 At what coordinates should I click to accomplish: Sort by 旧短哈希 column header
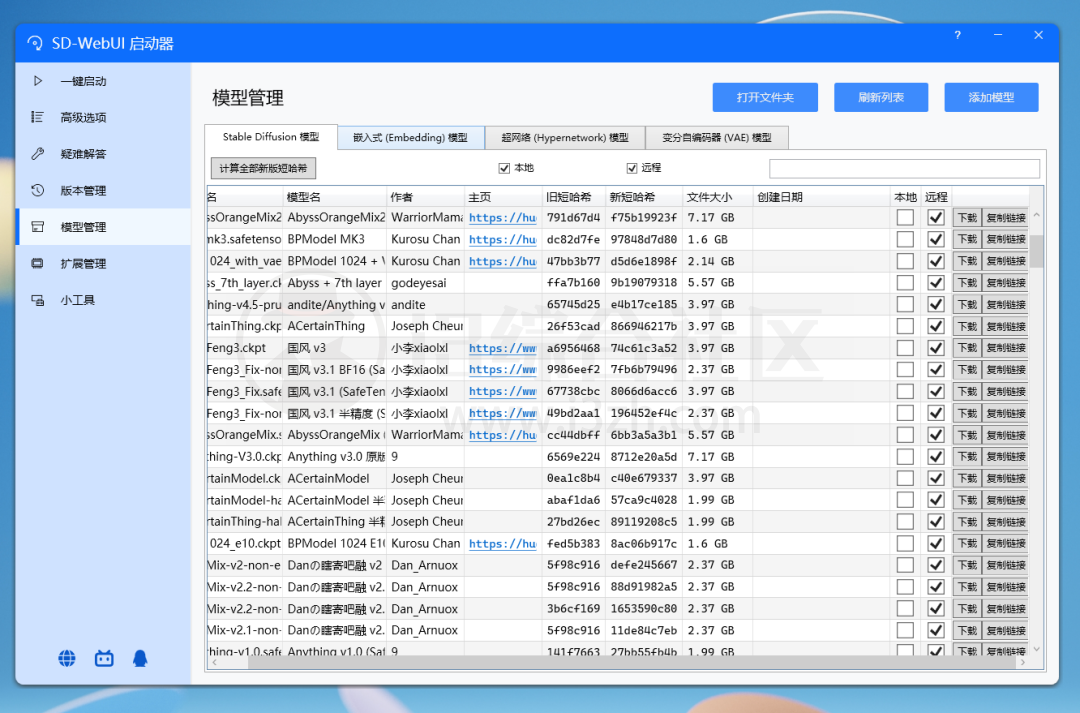tap(573, 197)
